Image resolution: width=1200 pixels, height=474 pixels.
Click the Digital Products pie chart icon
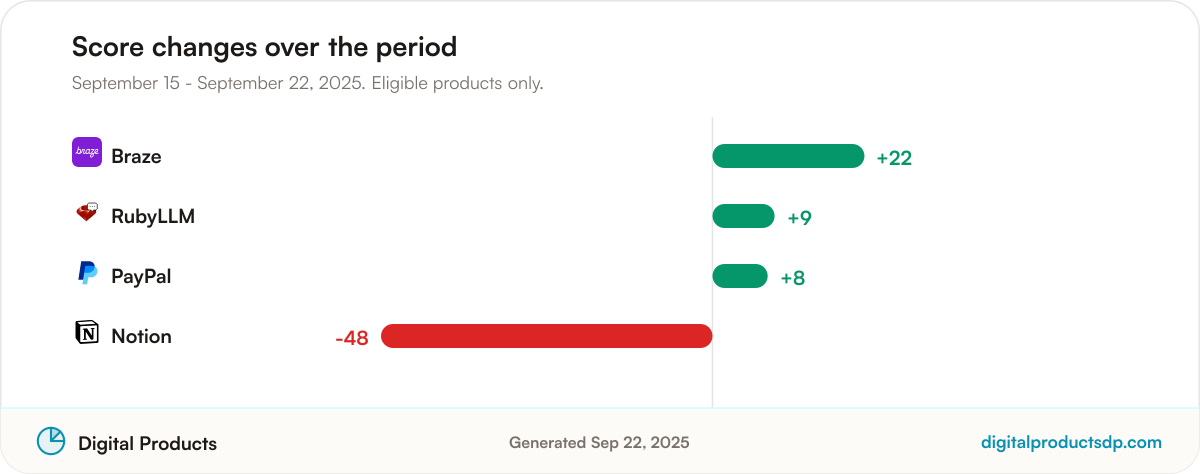click(x=51, y=441)
